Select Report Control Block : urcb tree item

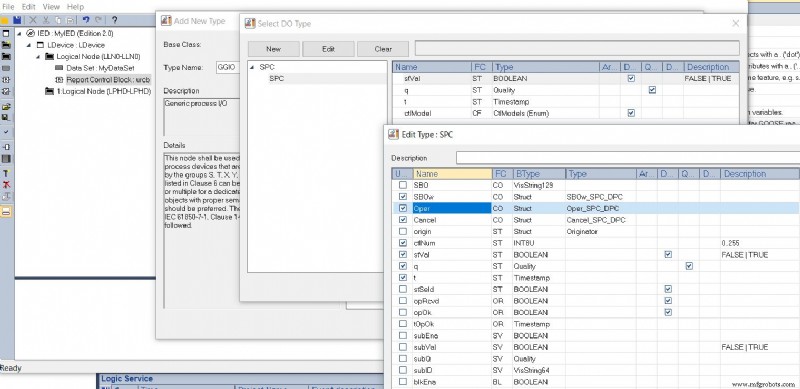(x=108, y=80)
